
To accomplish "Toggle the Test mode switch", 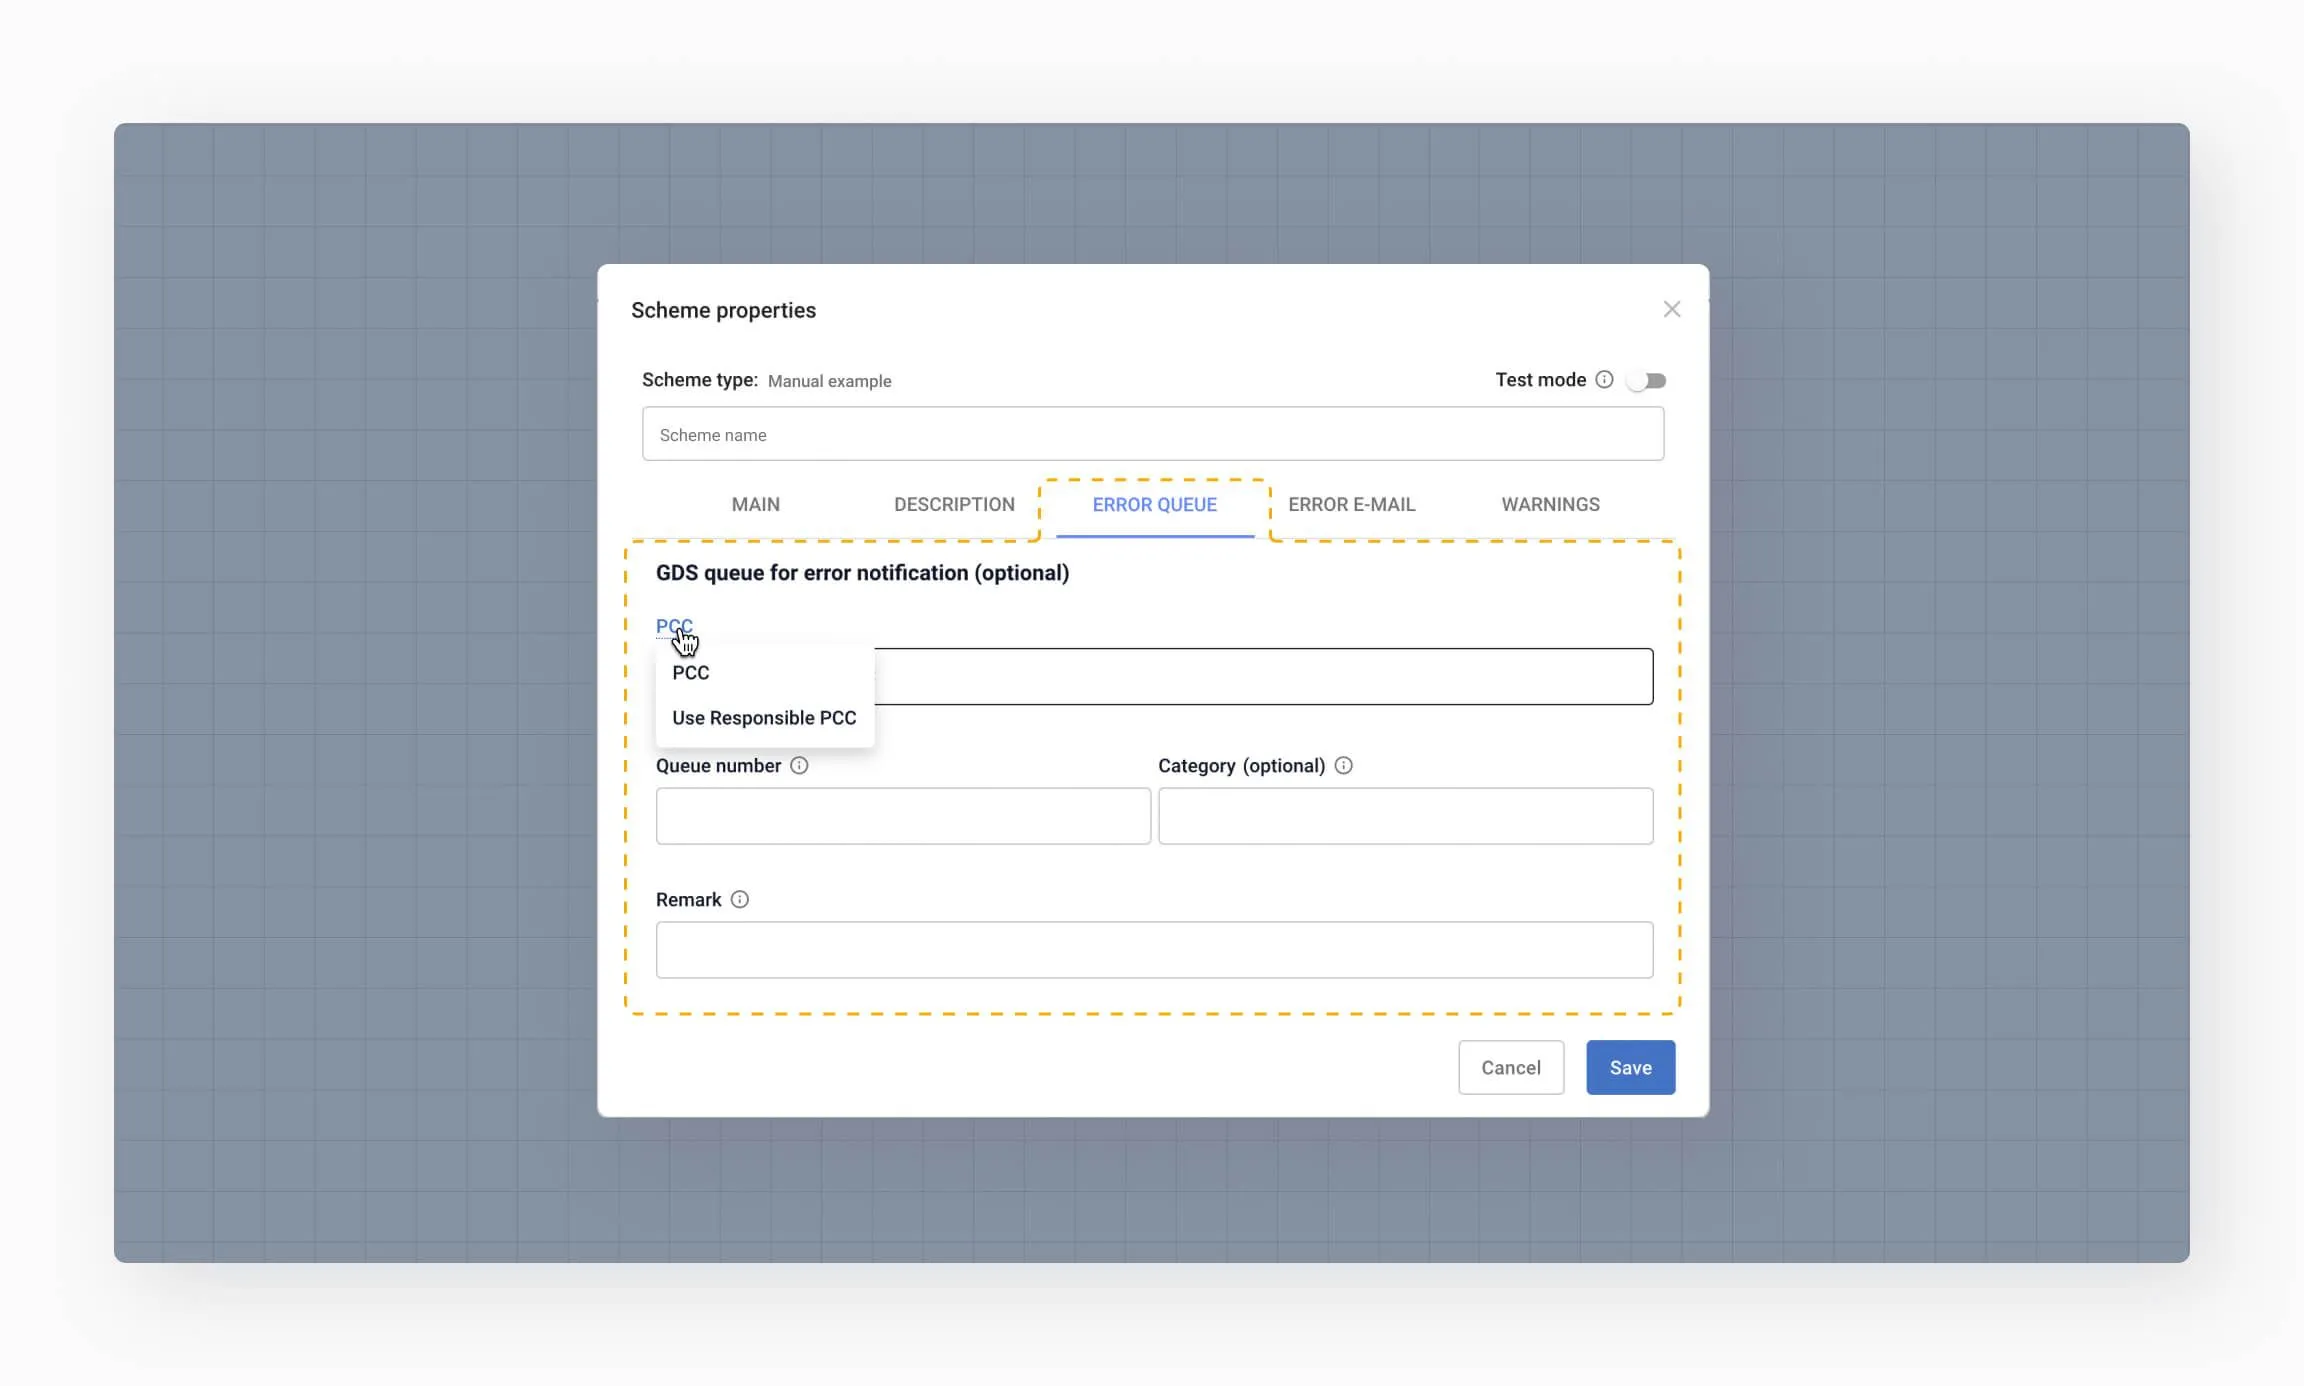I will click(1646, 381).
